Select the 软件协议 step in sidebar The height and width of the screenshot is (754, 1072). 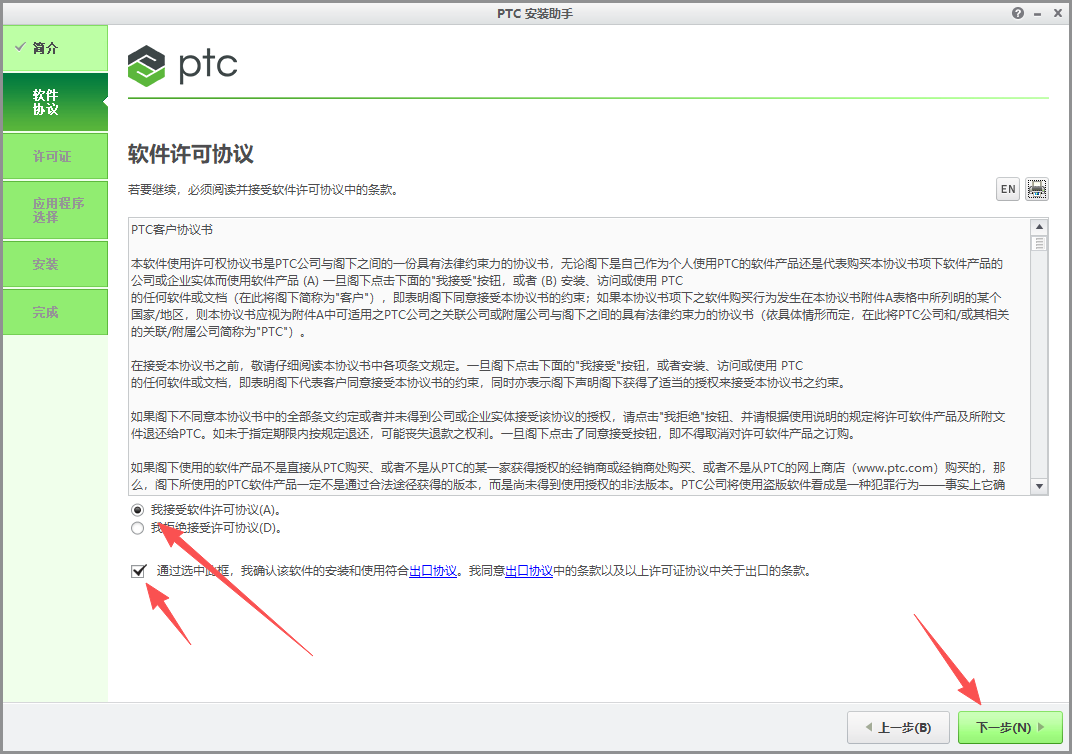[x=45, y=102]
